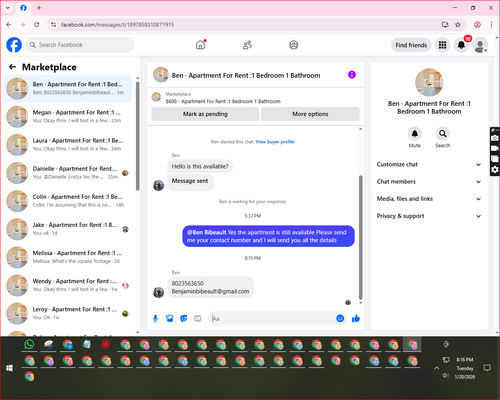Open Wendy's apartment conversation
Image resolution: width=500 pixels, height=400 pixels.
(67, 285)
